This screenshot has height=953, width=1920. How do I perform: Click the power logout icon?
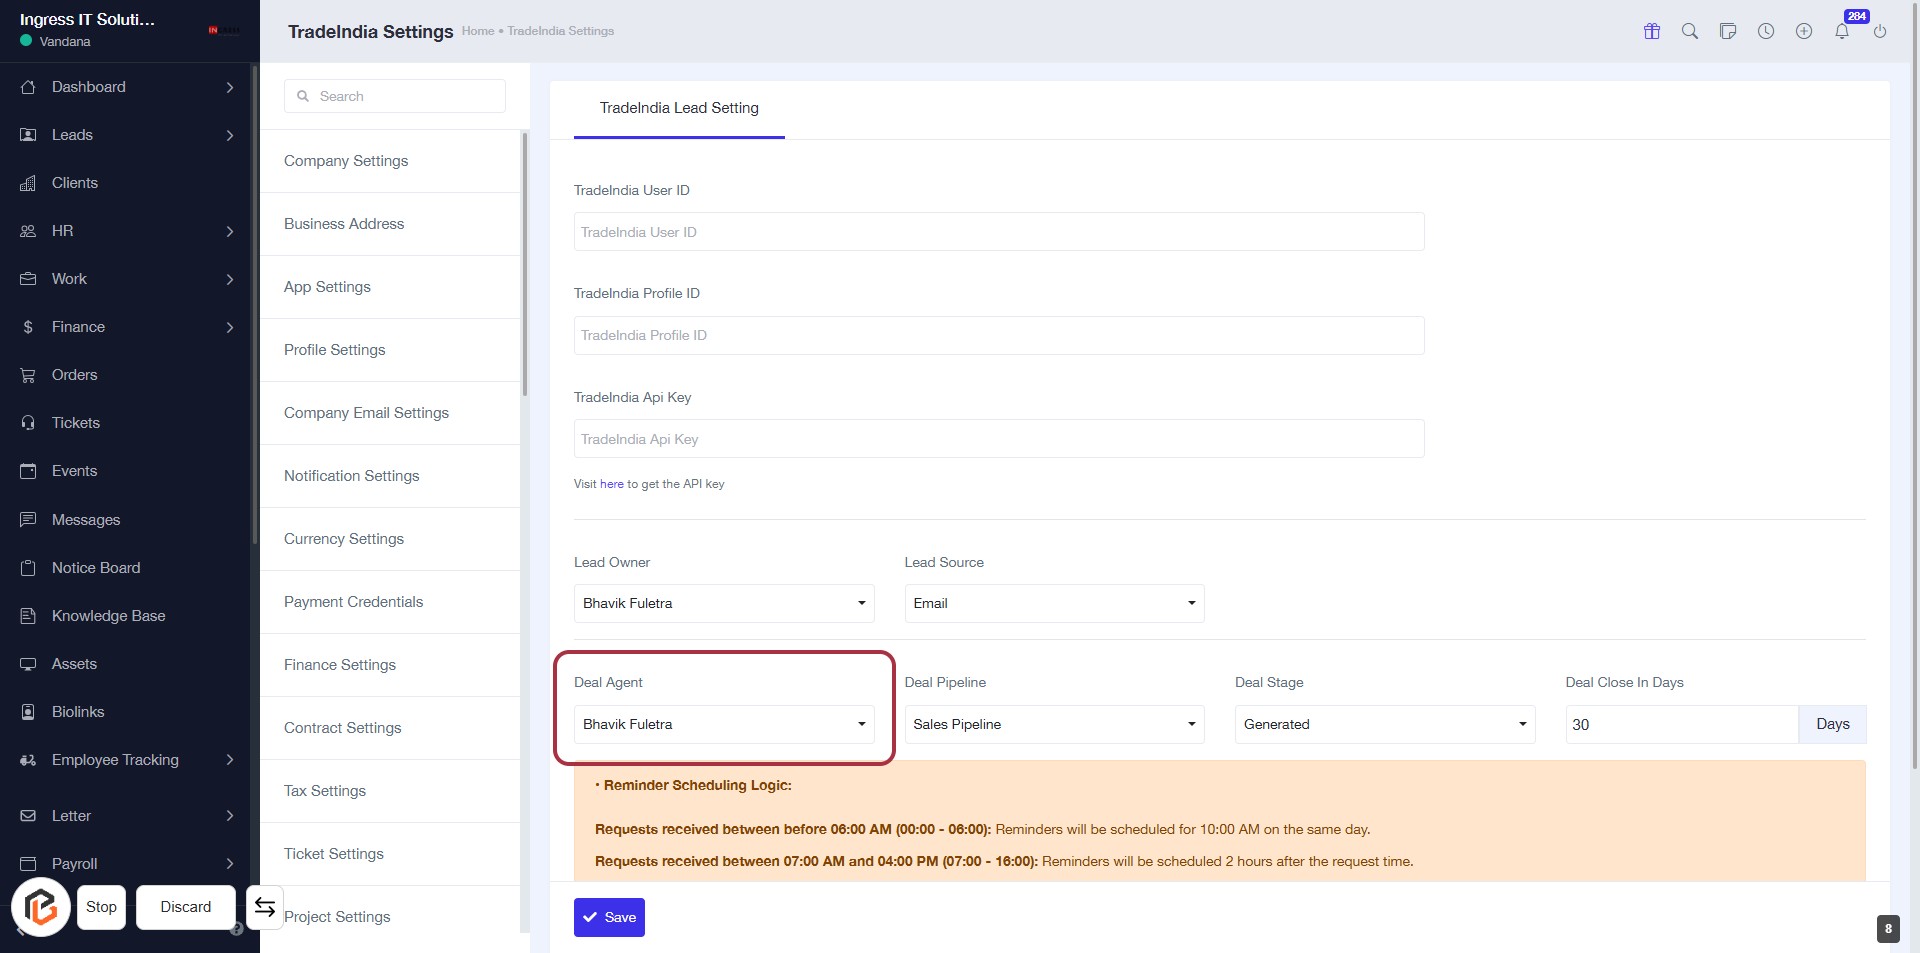(1879, 31)
